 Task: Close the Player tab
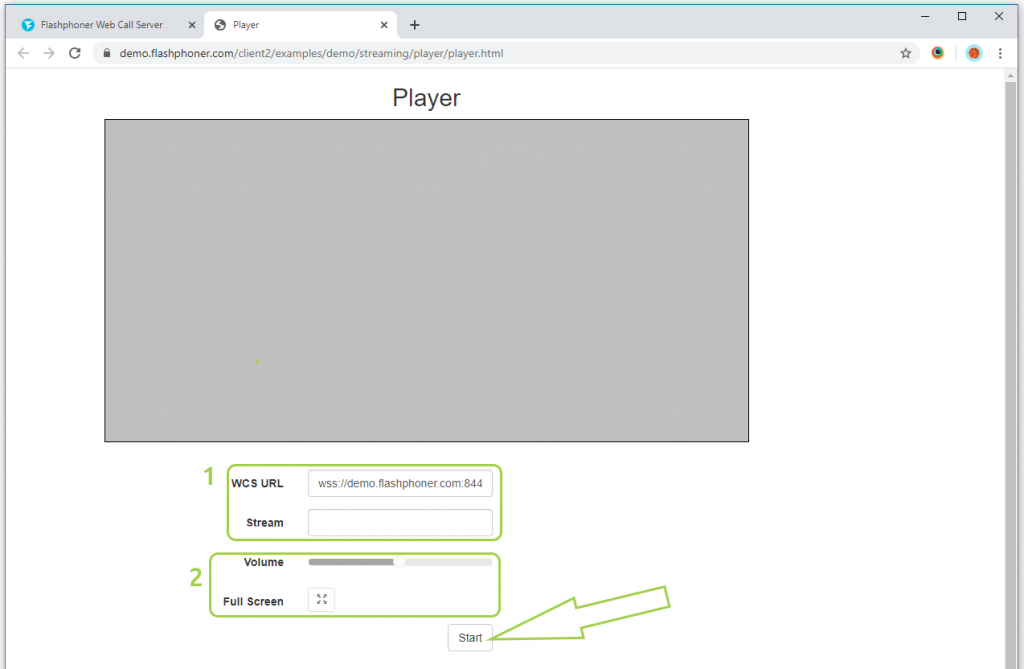(x=384, y=25)
